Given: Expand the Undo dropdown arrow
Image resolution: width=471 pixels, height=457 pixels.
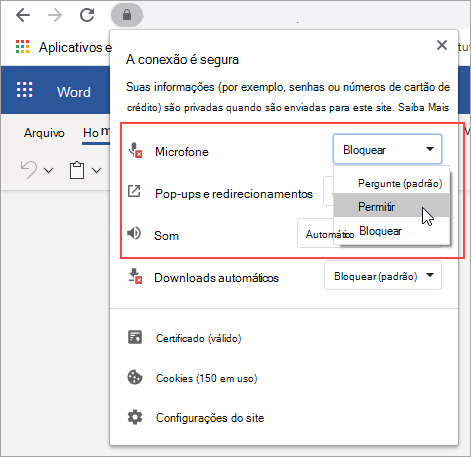Looking at the screenshot, I should (x=49, y=171).
